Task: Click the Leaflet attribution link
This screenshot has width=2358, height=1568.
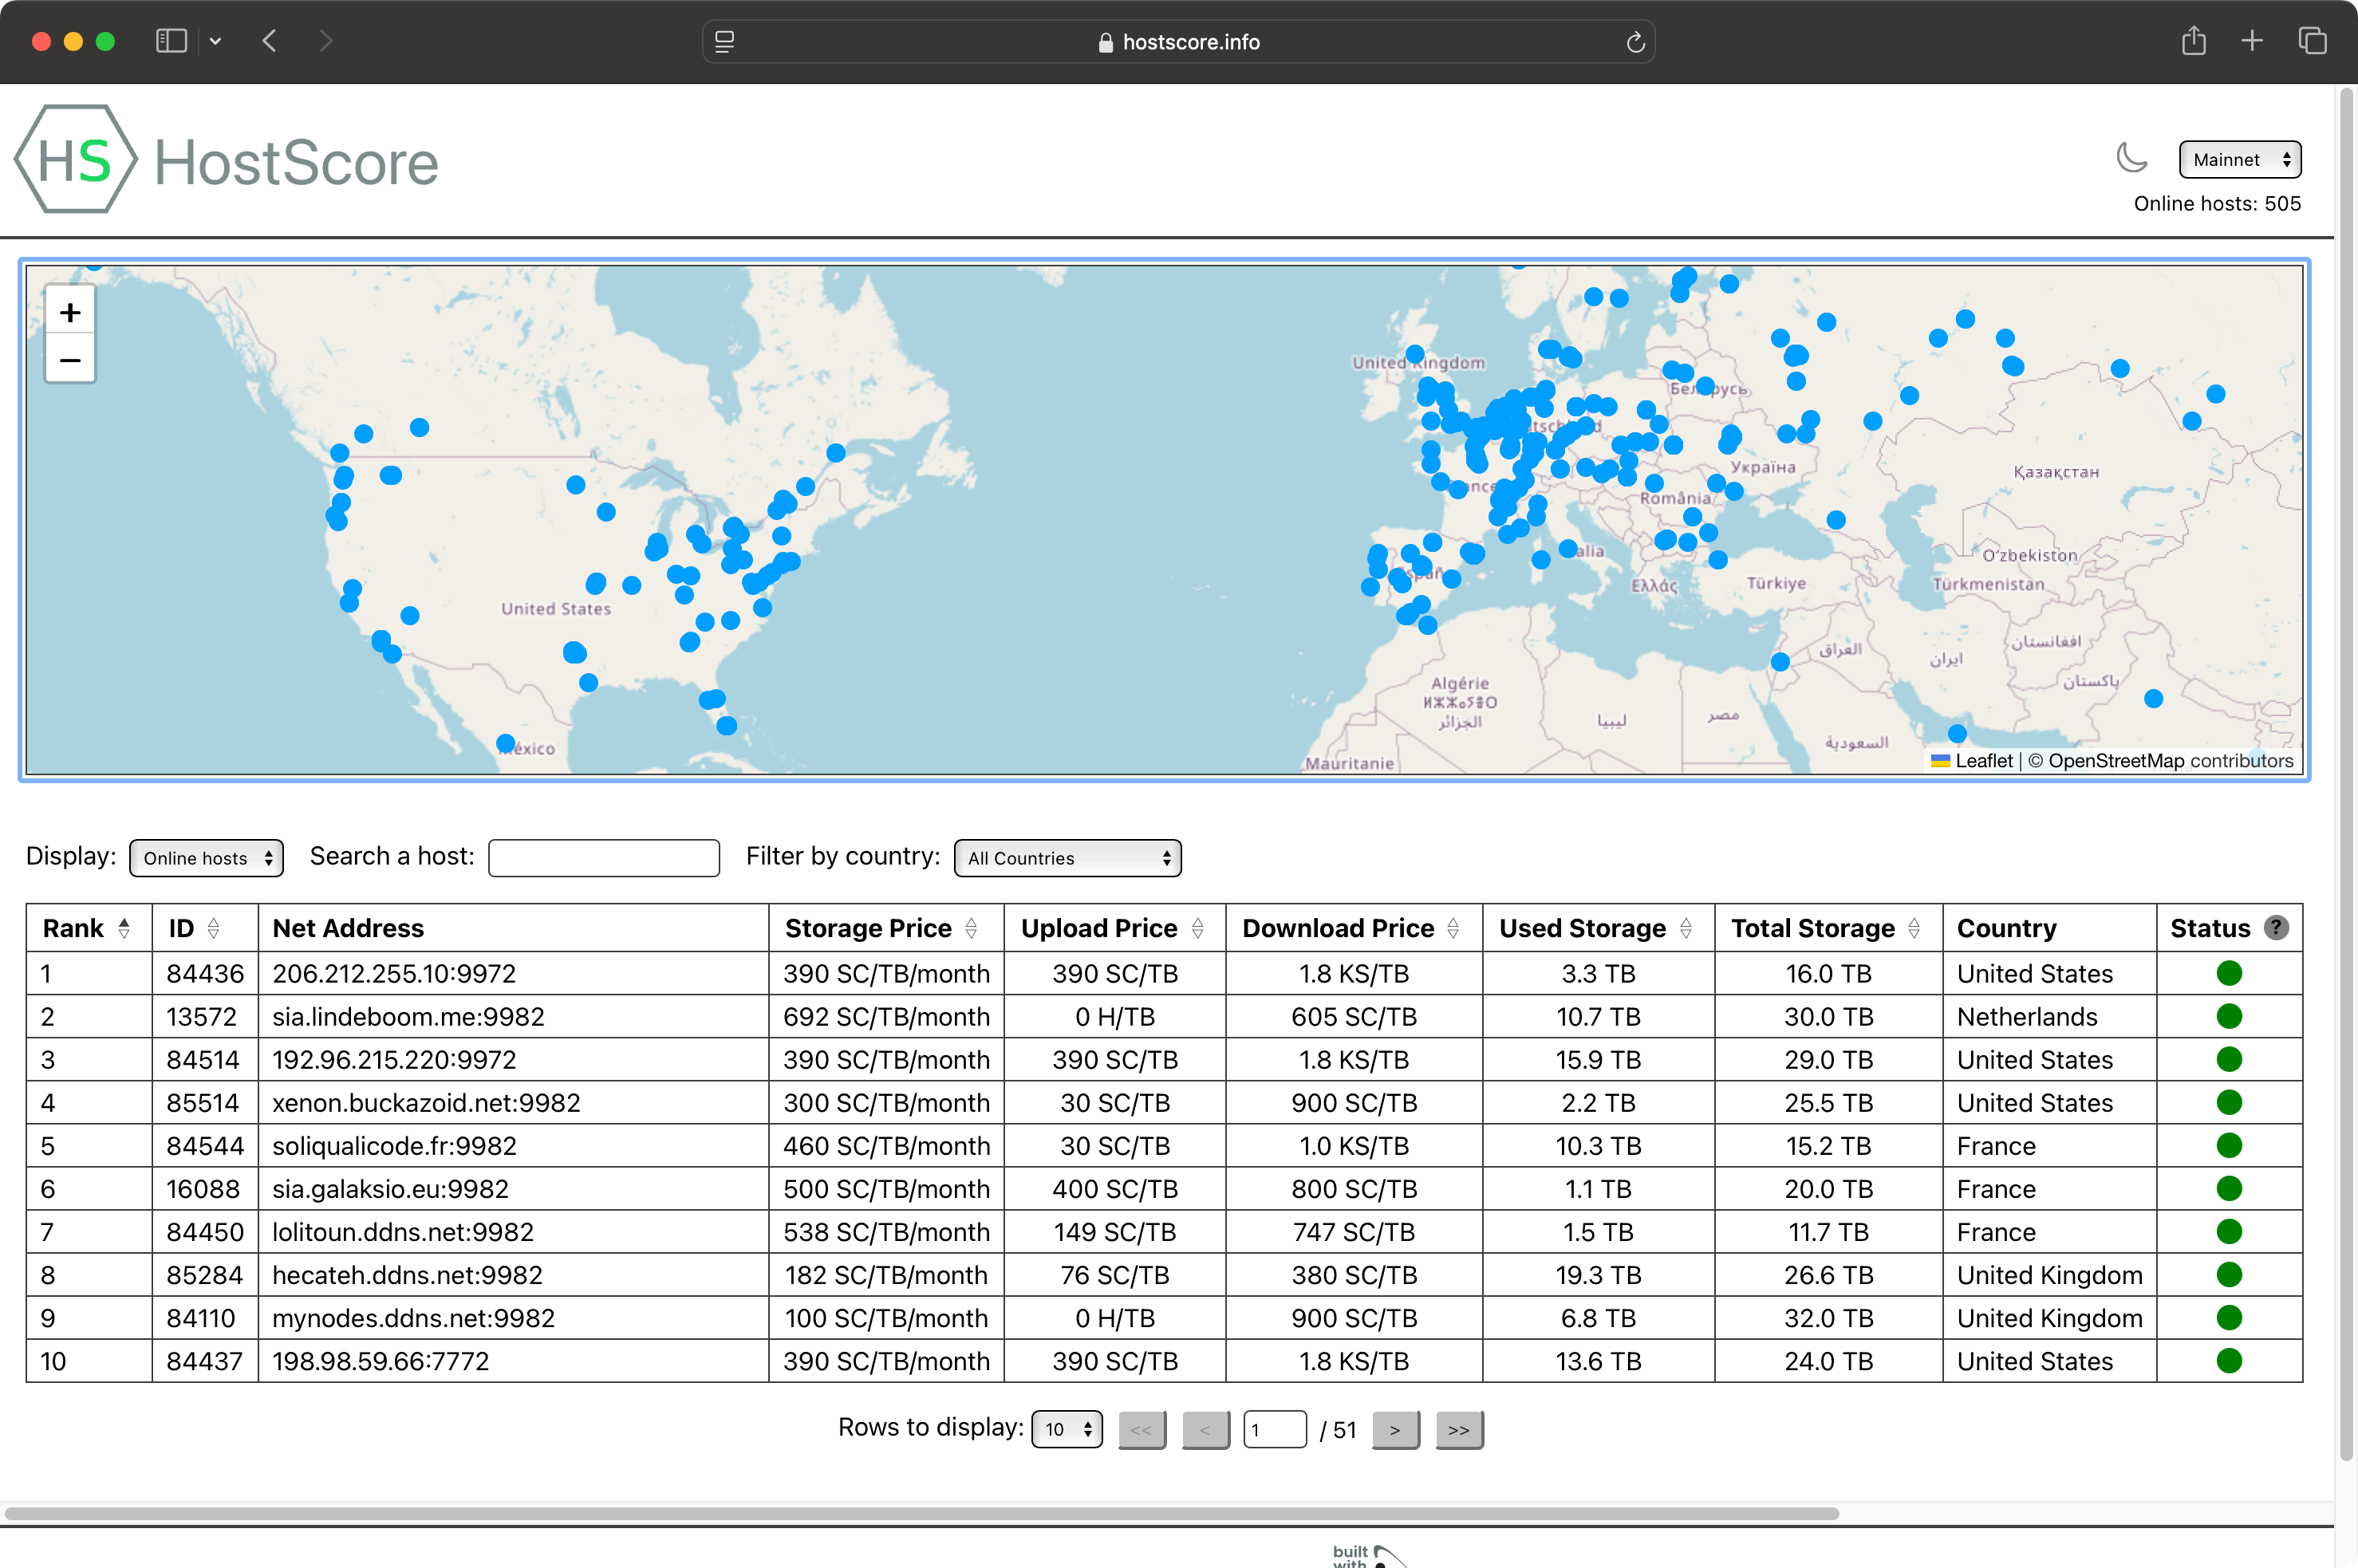Action: 1983,761
